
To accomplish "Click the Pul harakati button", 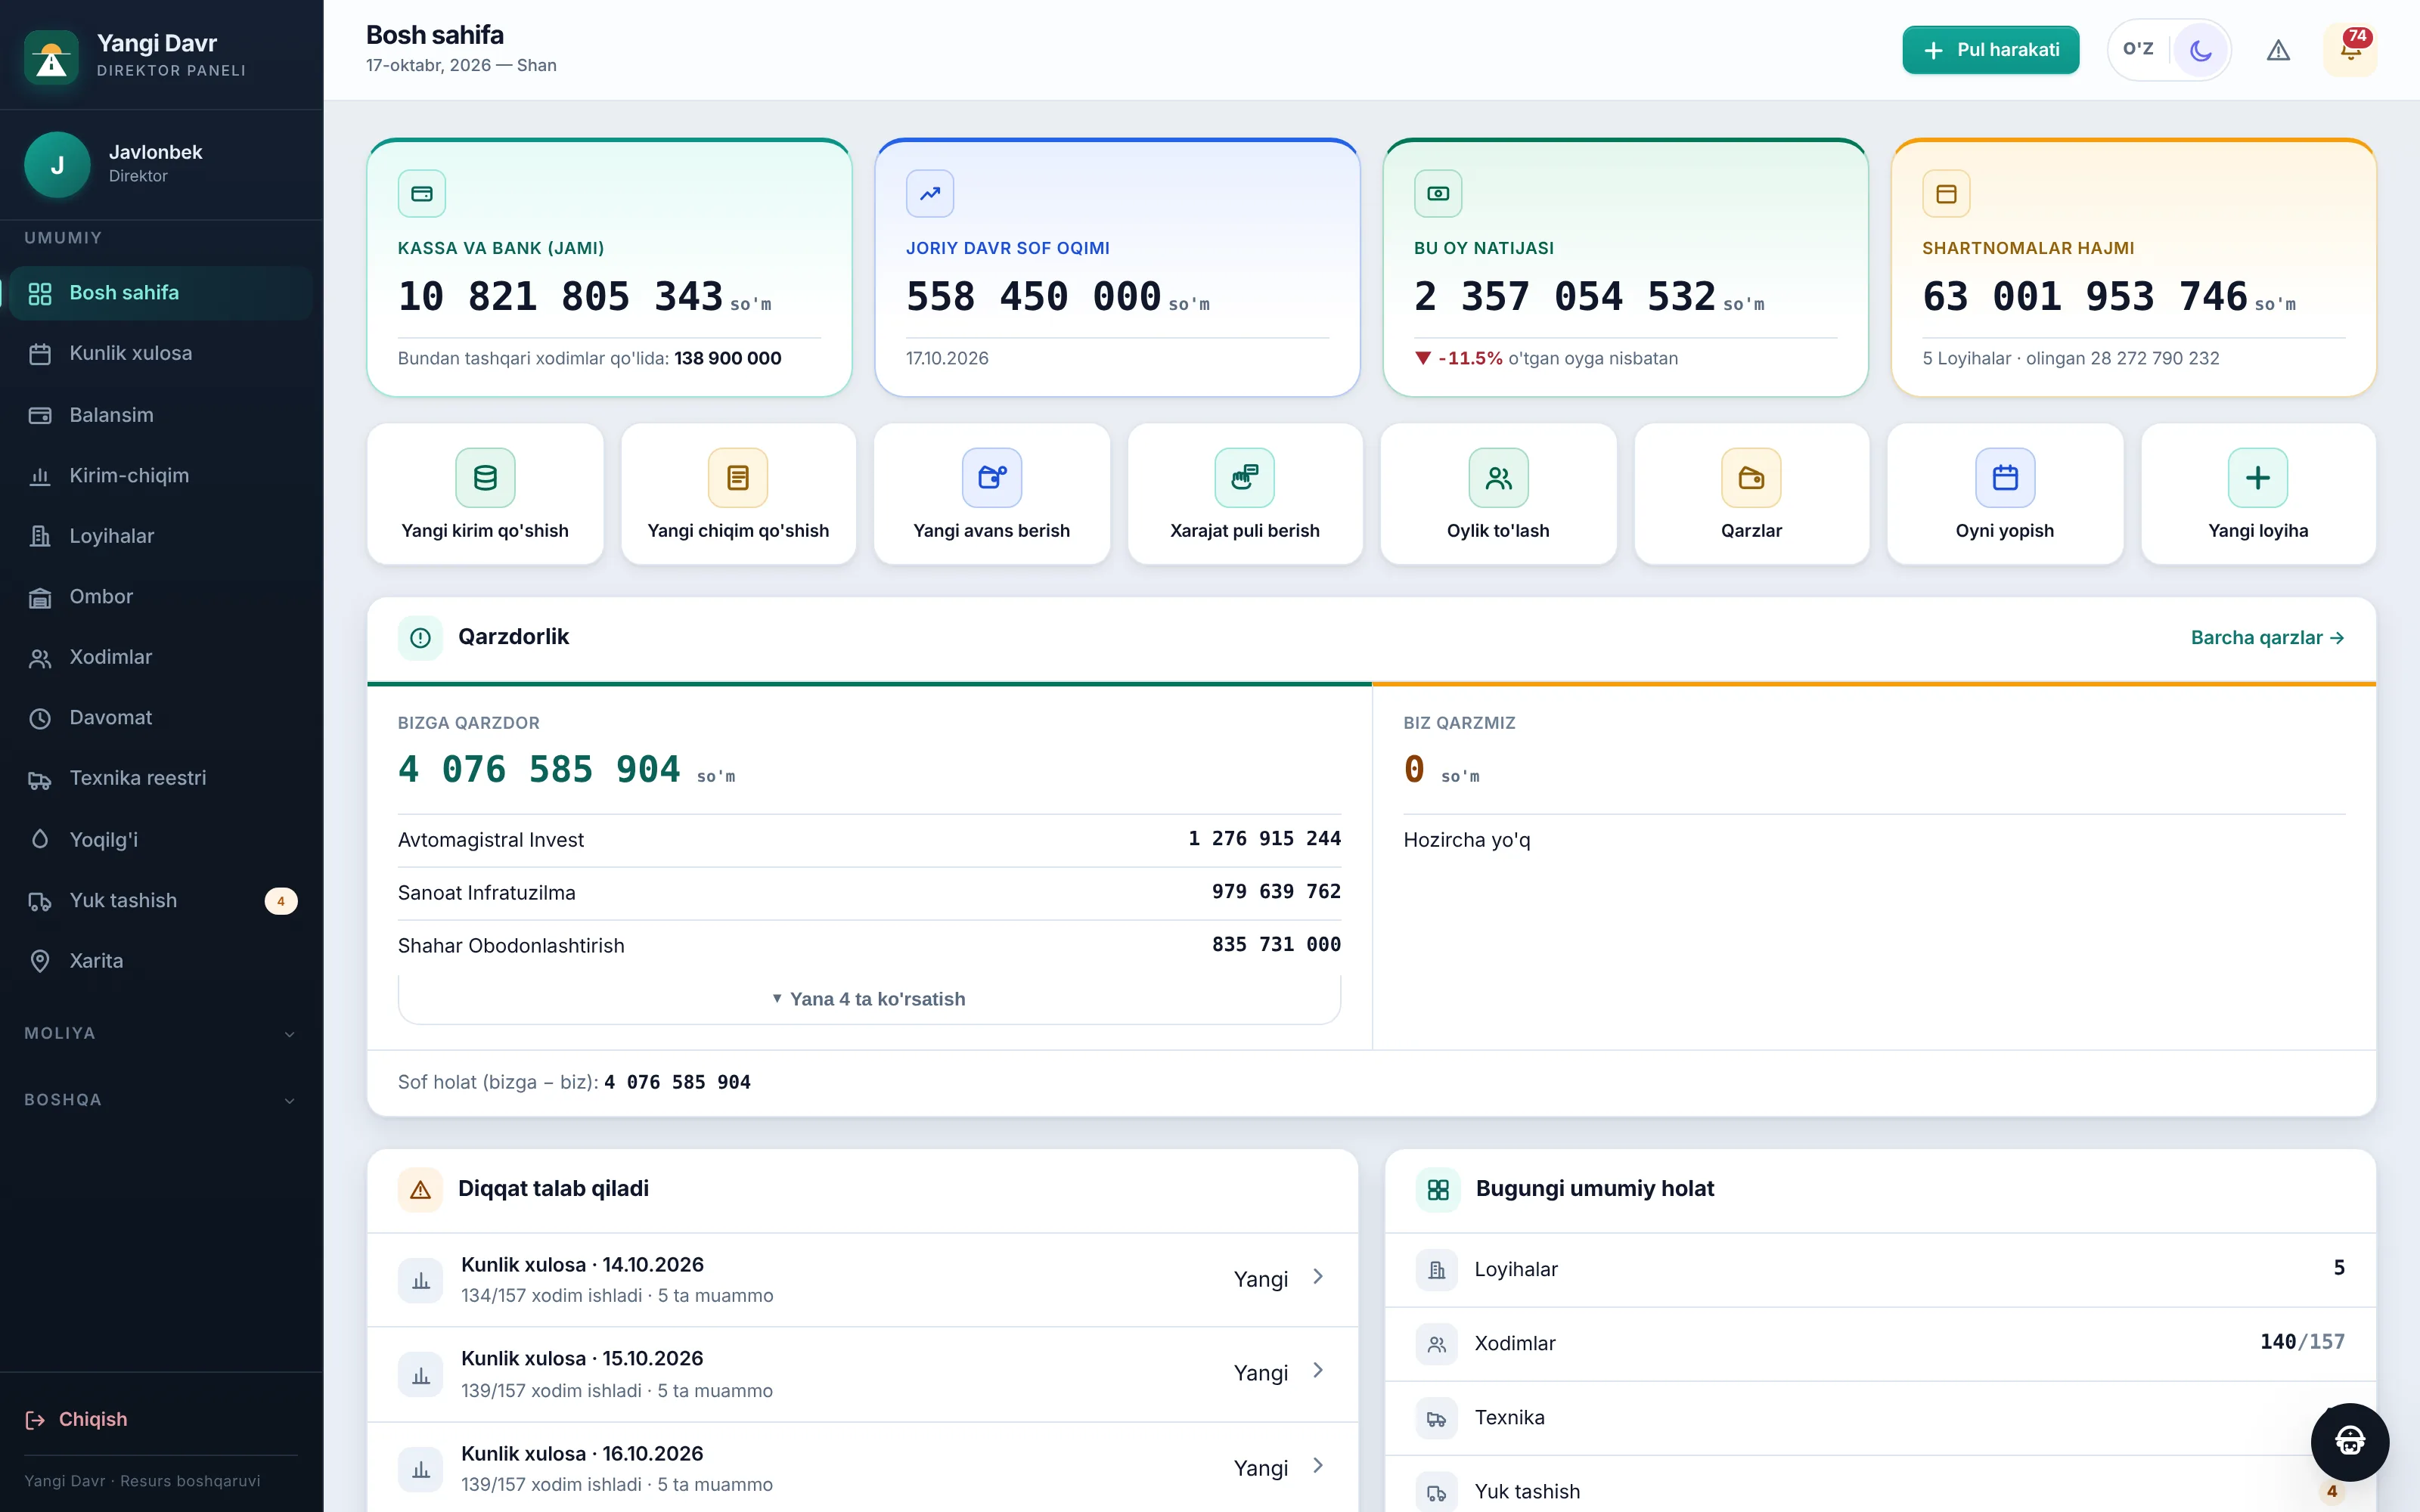I will [x=1990, y=50].
